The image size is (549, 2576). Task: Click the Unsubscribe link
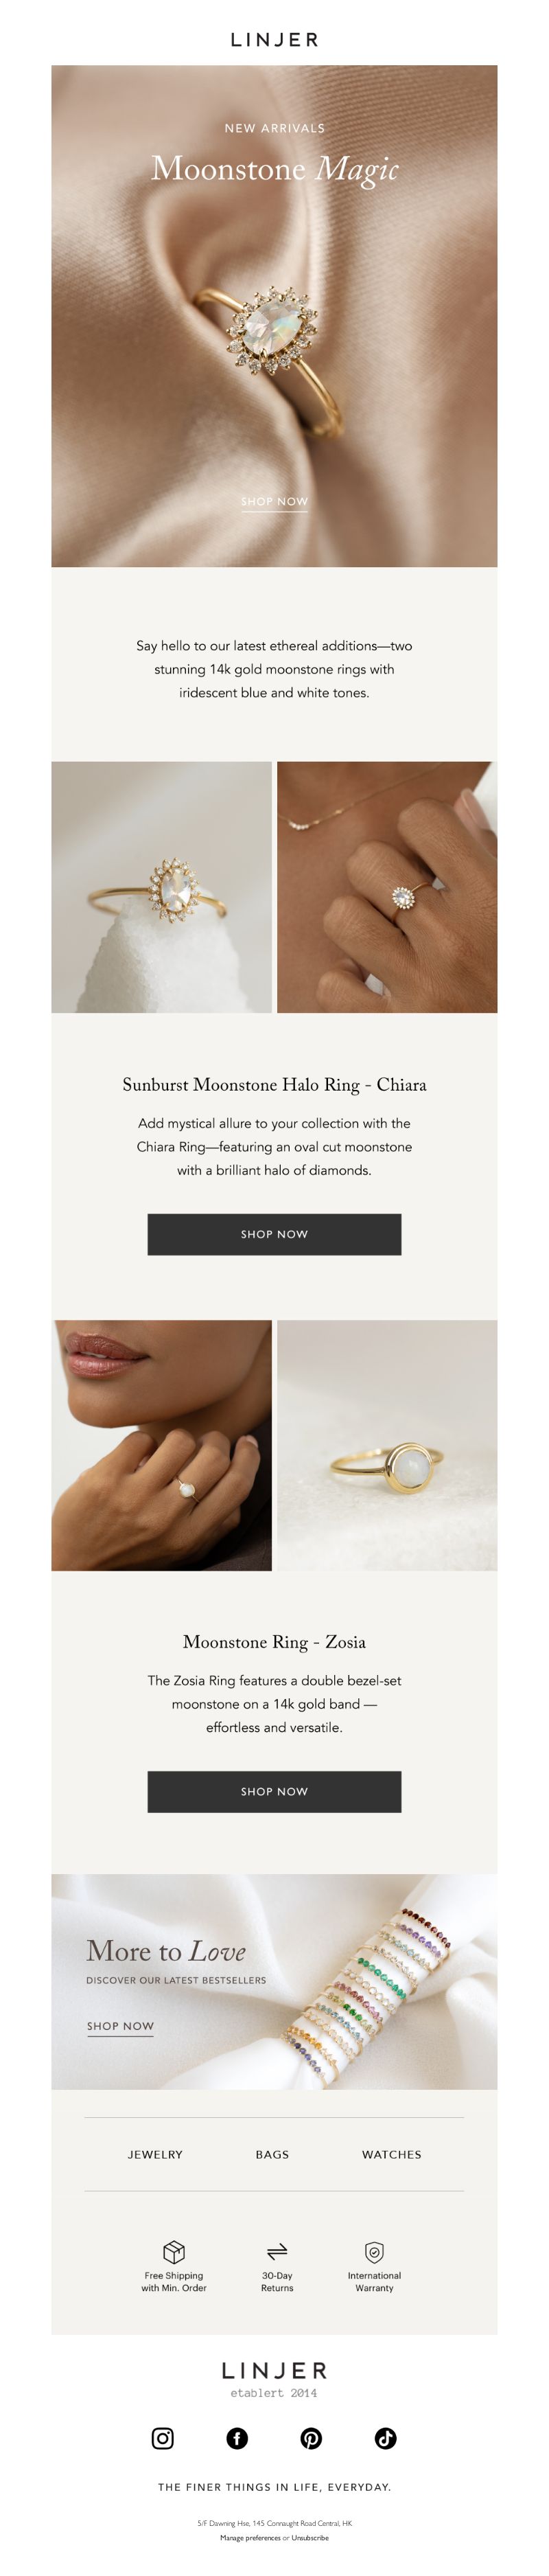310,2537
